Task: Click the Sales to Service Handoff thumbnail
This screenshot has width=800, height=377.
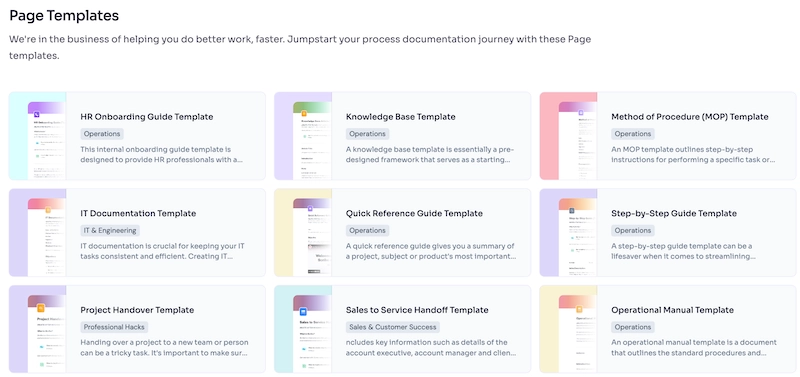Action: [x=303, y=329]
